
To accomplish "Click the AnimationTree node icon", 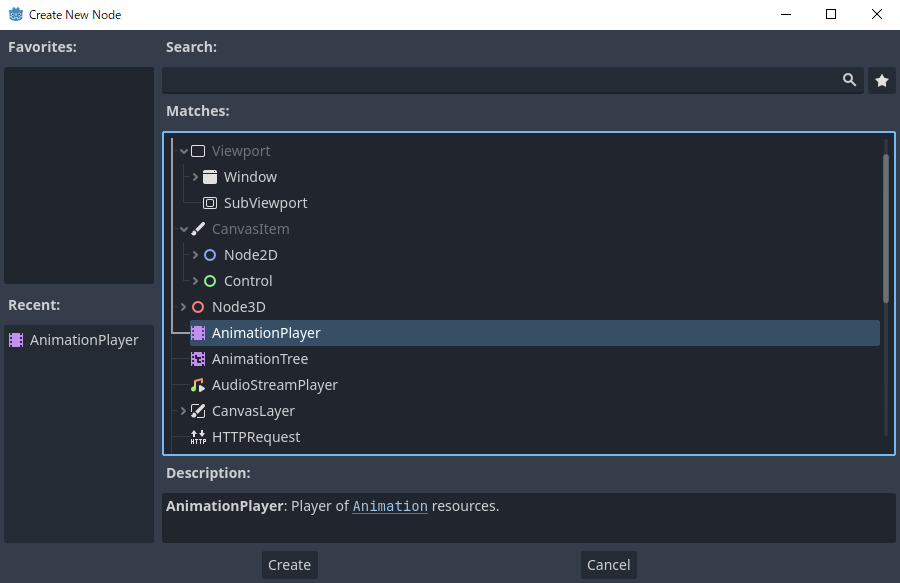I will click(x=197, y=358).
